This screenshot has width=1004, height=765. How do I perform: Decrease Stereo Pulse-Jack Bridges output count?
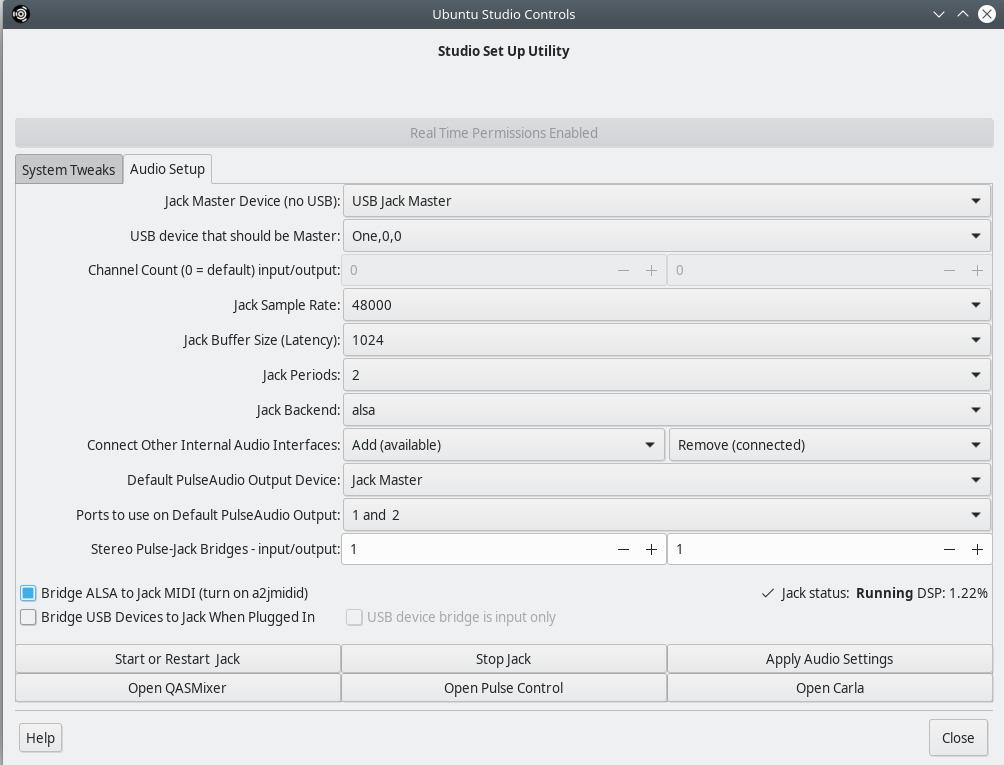(x=949, y=549)
